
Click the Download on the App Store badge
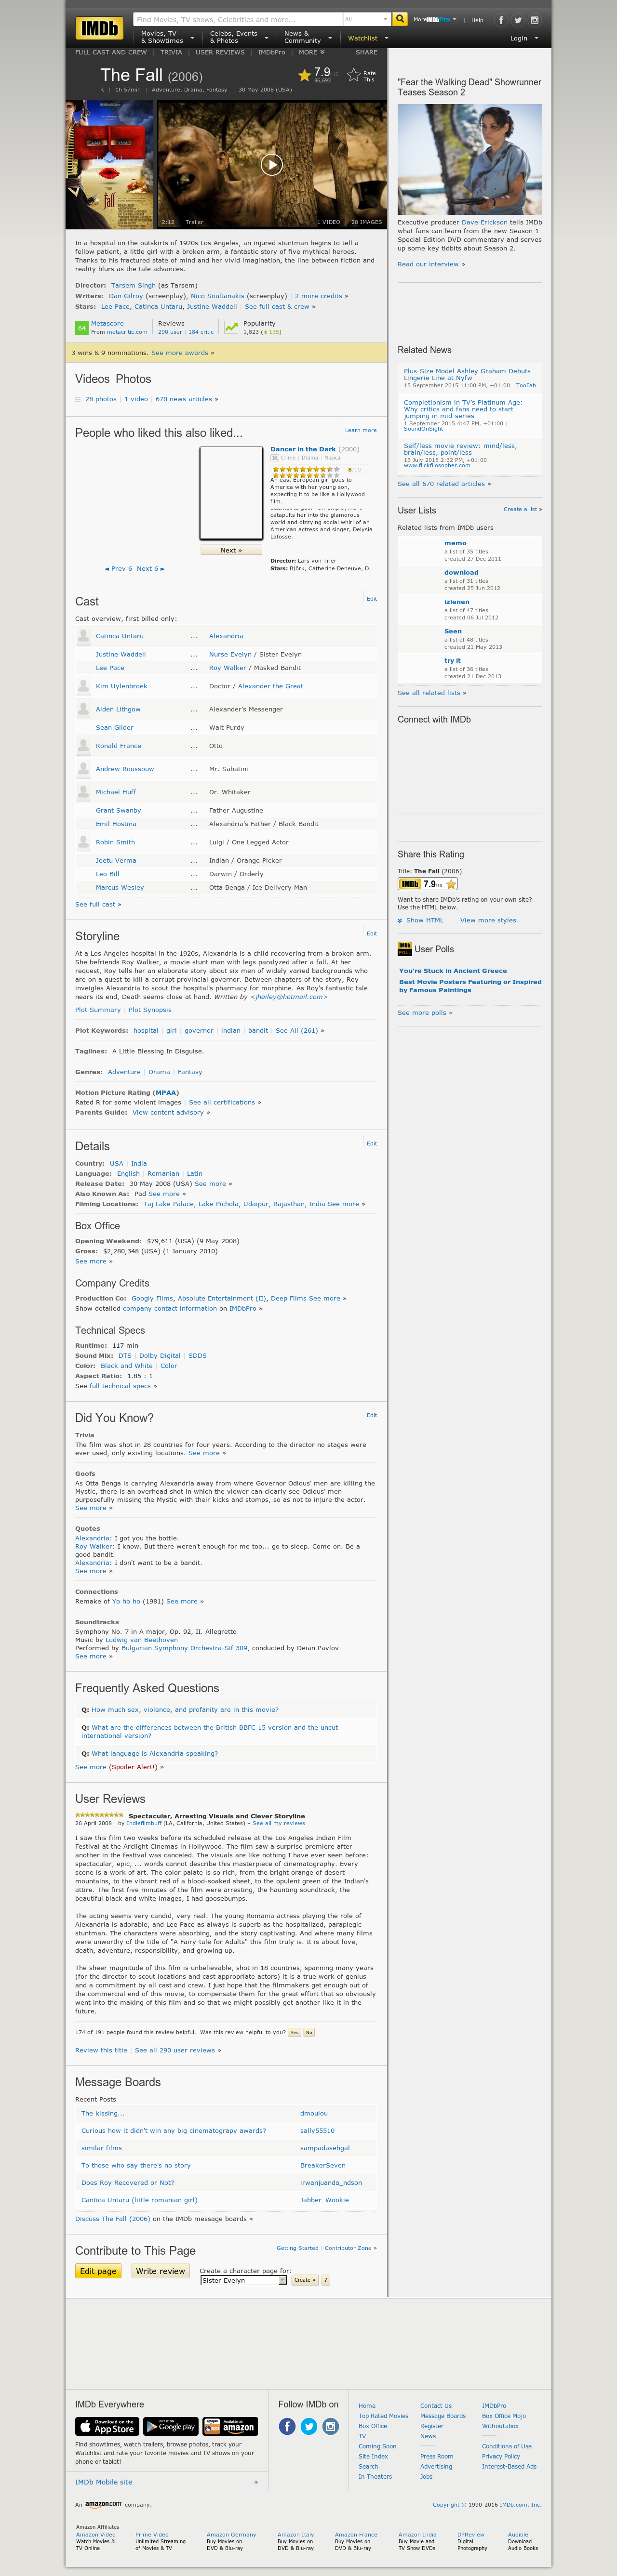pos(107,2426)
